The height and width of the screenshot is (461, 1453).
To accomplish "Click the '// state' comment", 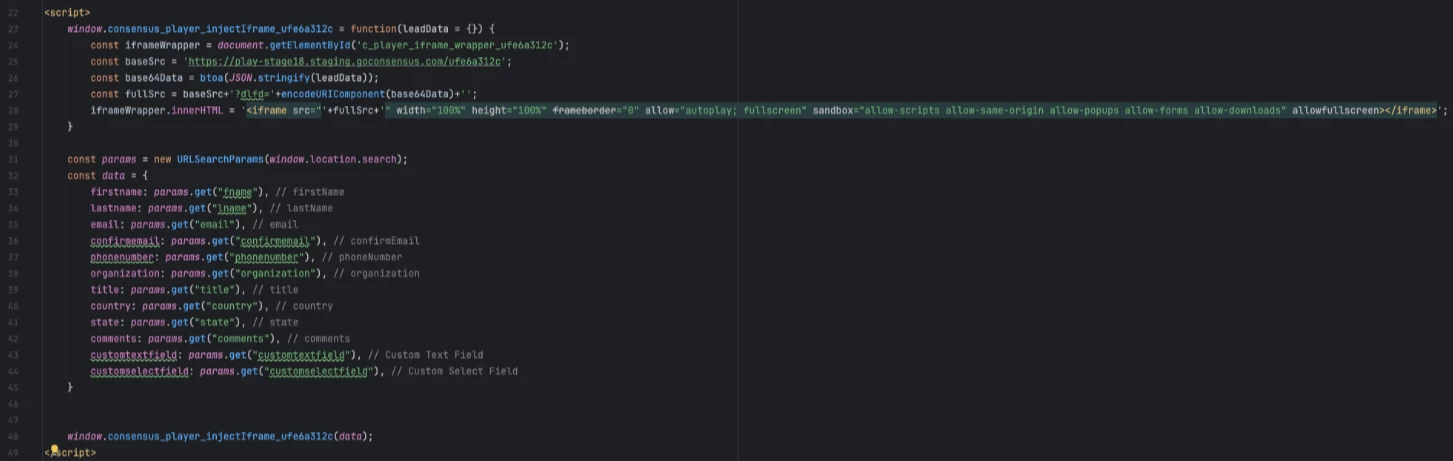I will [x=276, y=322].
